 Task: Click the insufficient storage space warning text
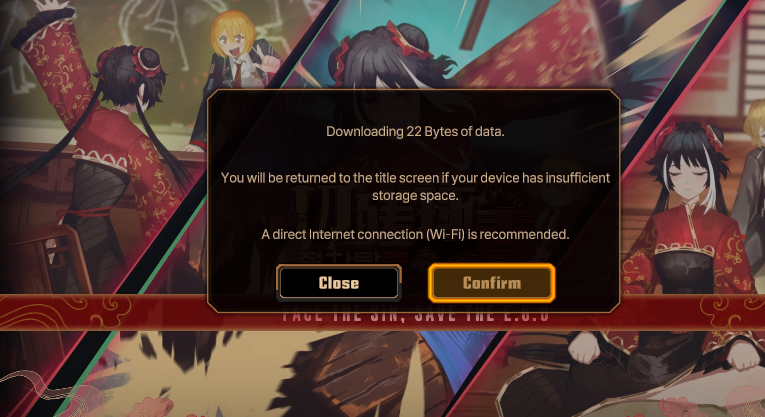pyautogui.click(x=415, y=186)
